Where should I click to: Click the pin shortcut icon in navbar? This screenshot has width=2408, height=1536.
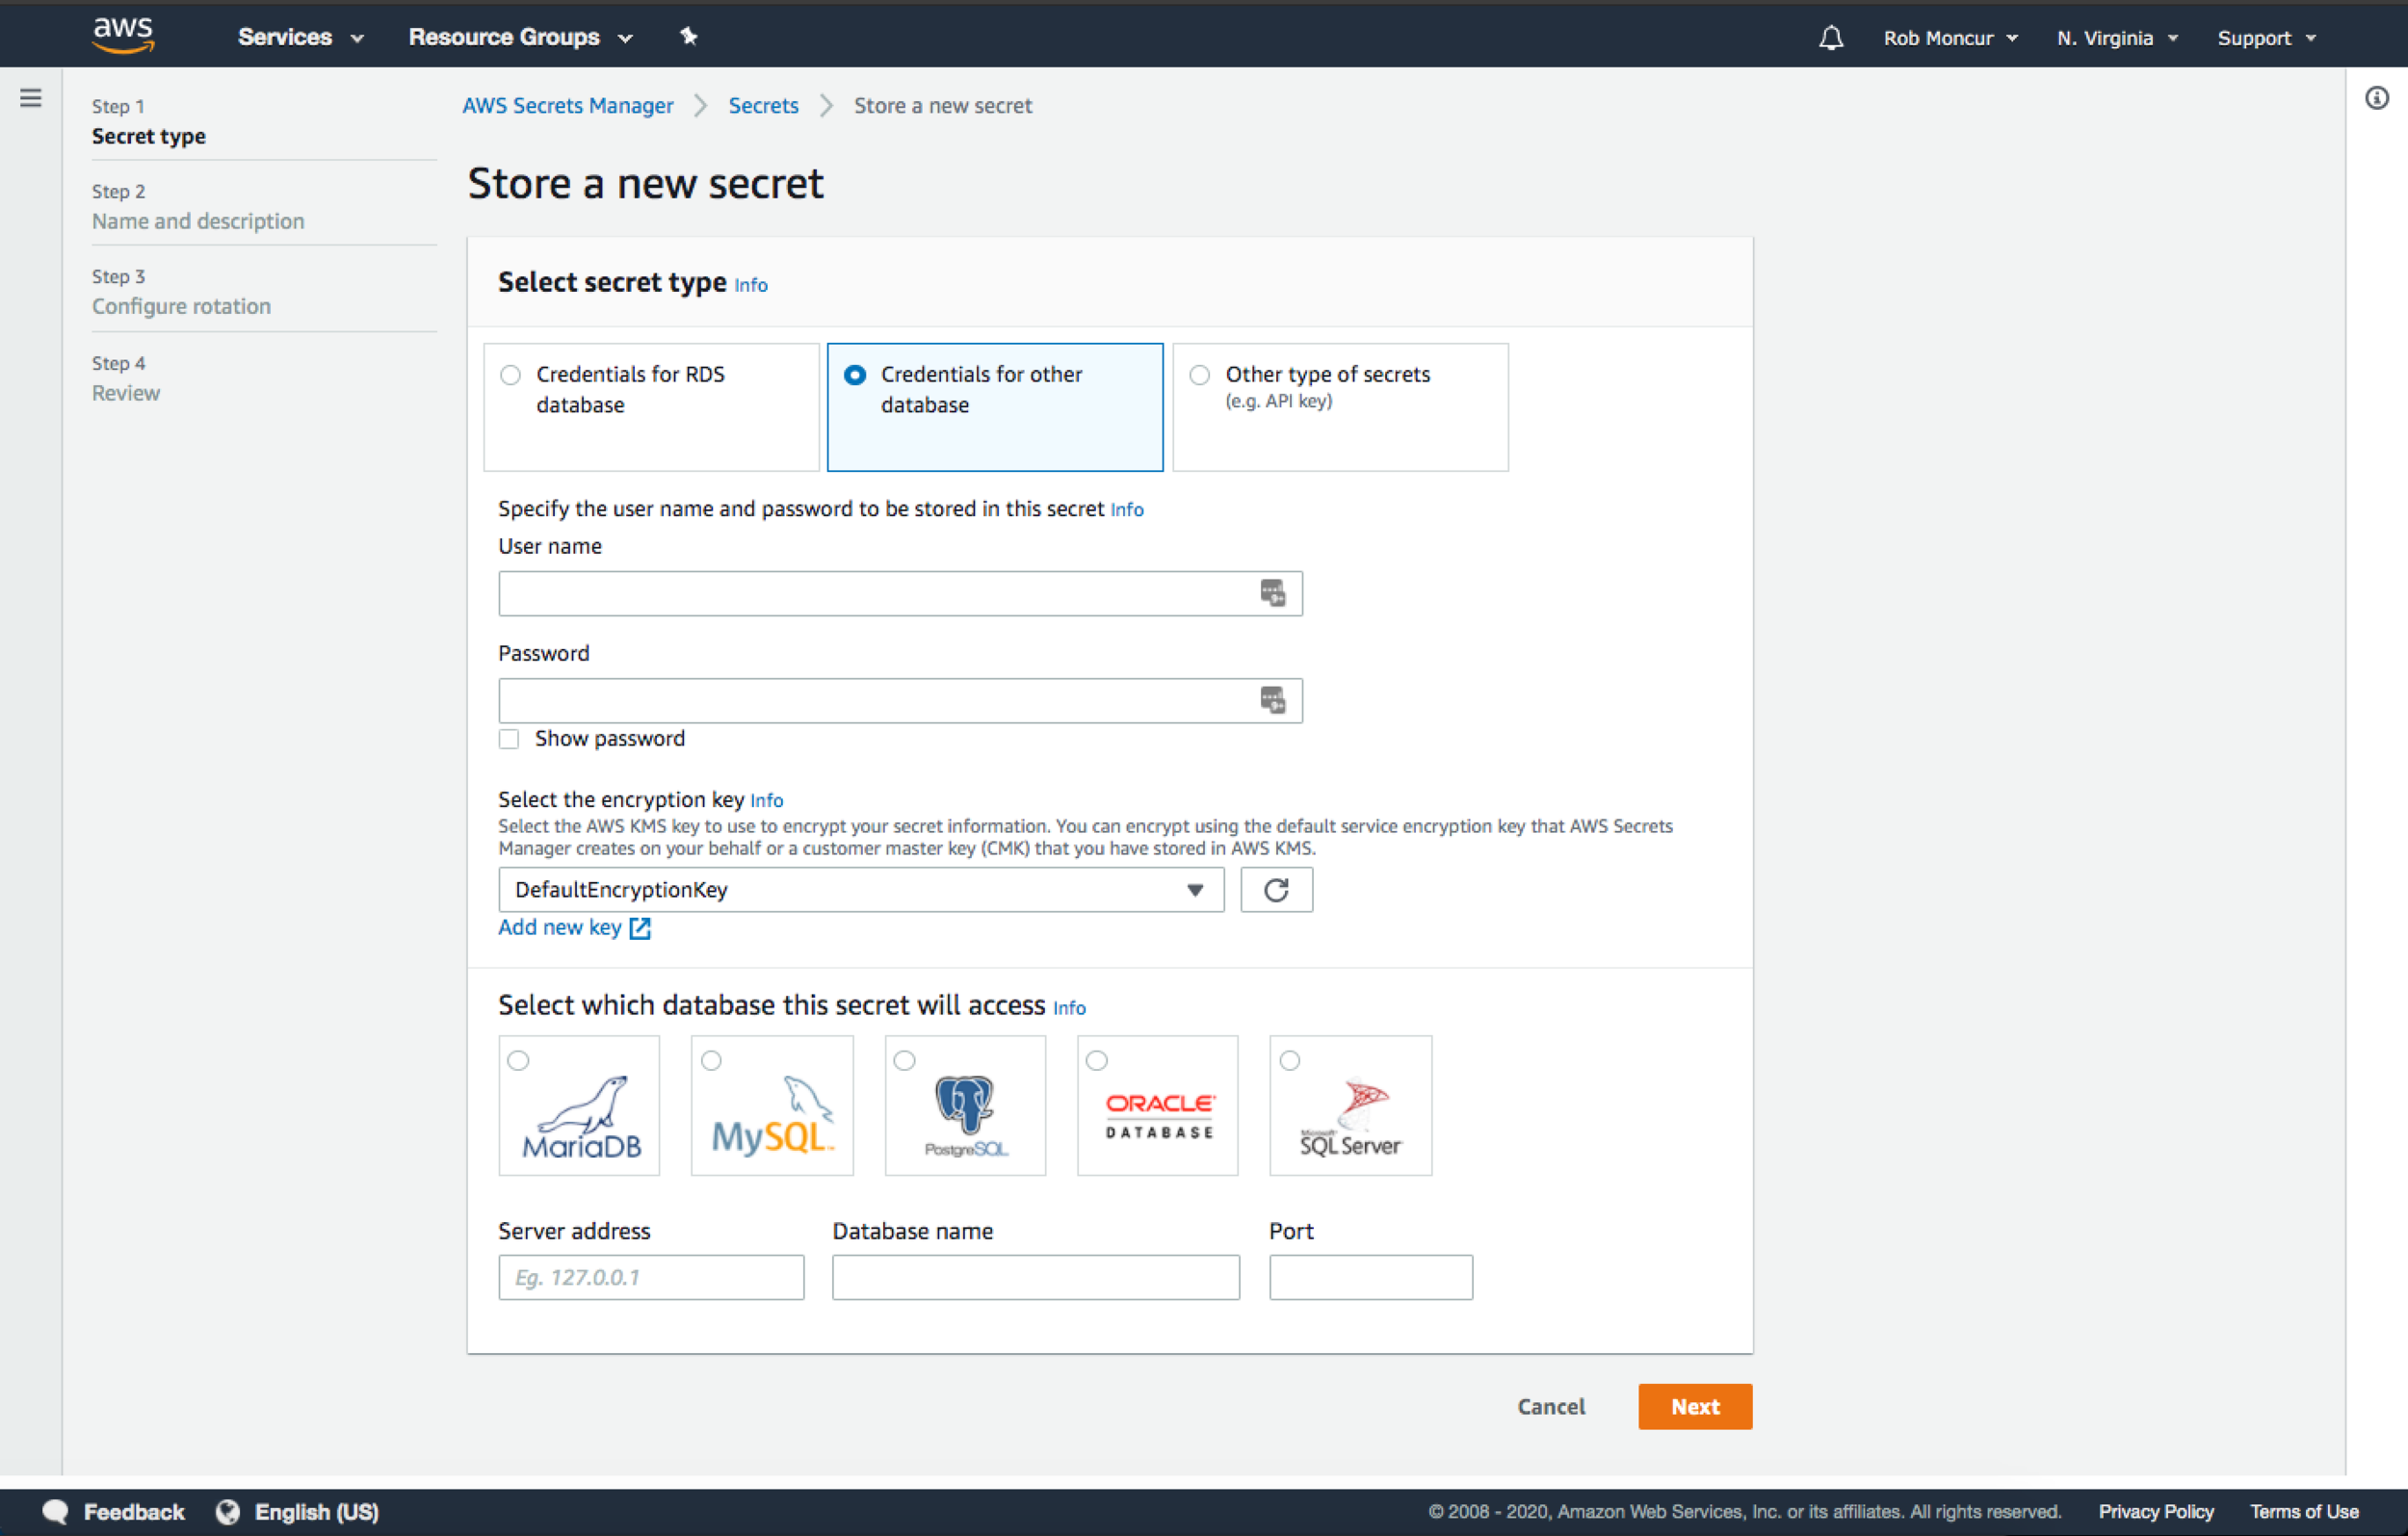pyautogui.click(x=688, y=37)
